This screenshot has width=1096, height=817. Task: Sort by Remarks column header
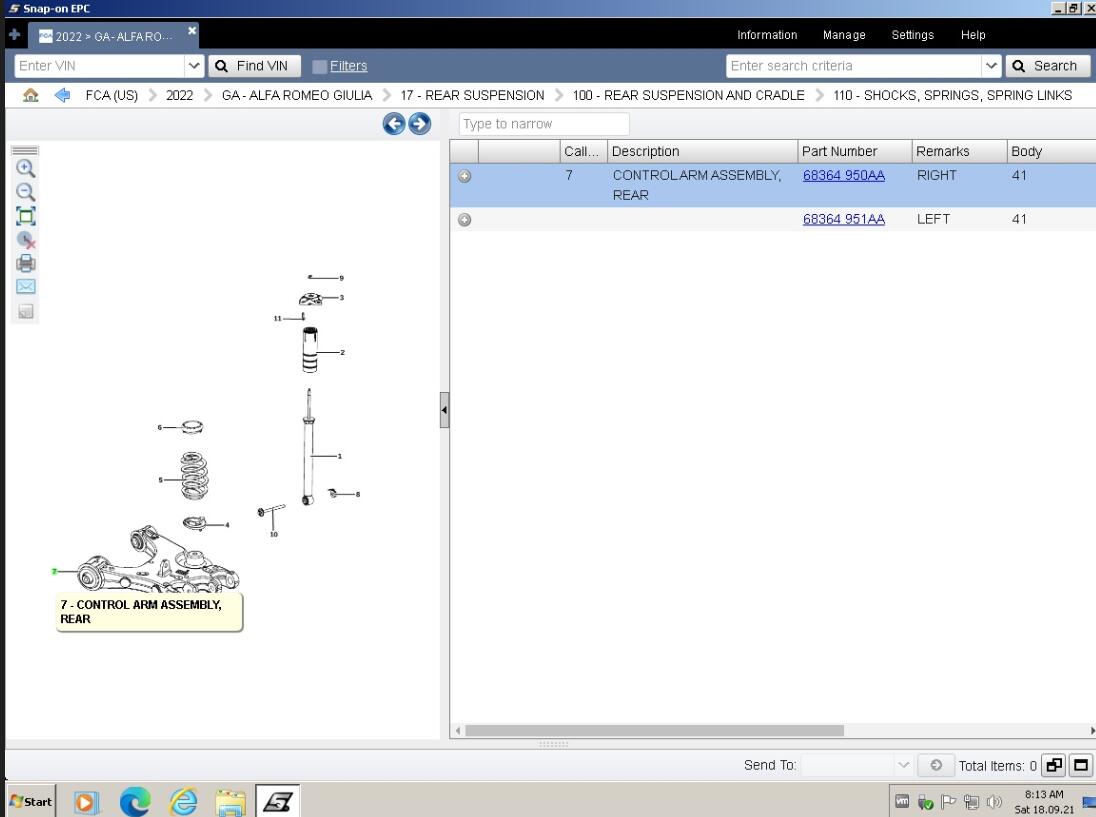pos(959,152)
